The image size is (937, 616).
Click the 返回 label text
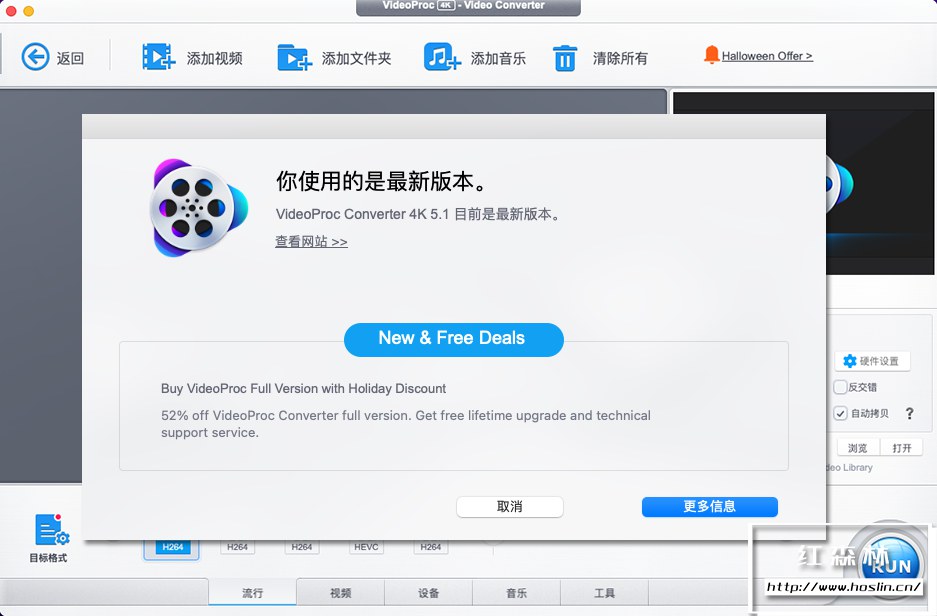click(71, 59)
